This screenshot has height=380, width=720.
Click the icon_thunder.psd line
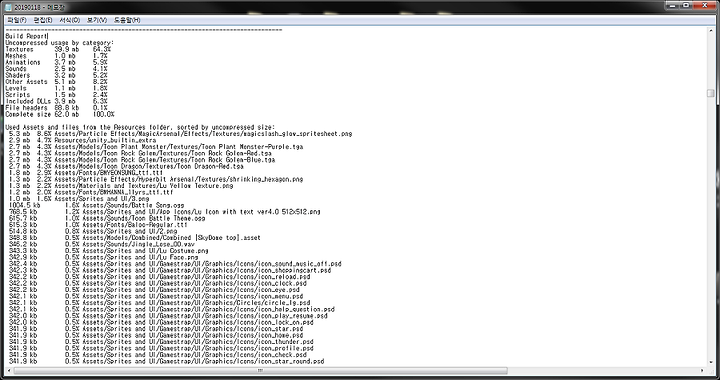(161, 342)
